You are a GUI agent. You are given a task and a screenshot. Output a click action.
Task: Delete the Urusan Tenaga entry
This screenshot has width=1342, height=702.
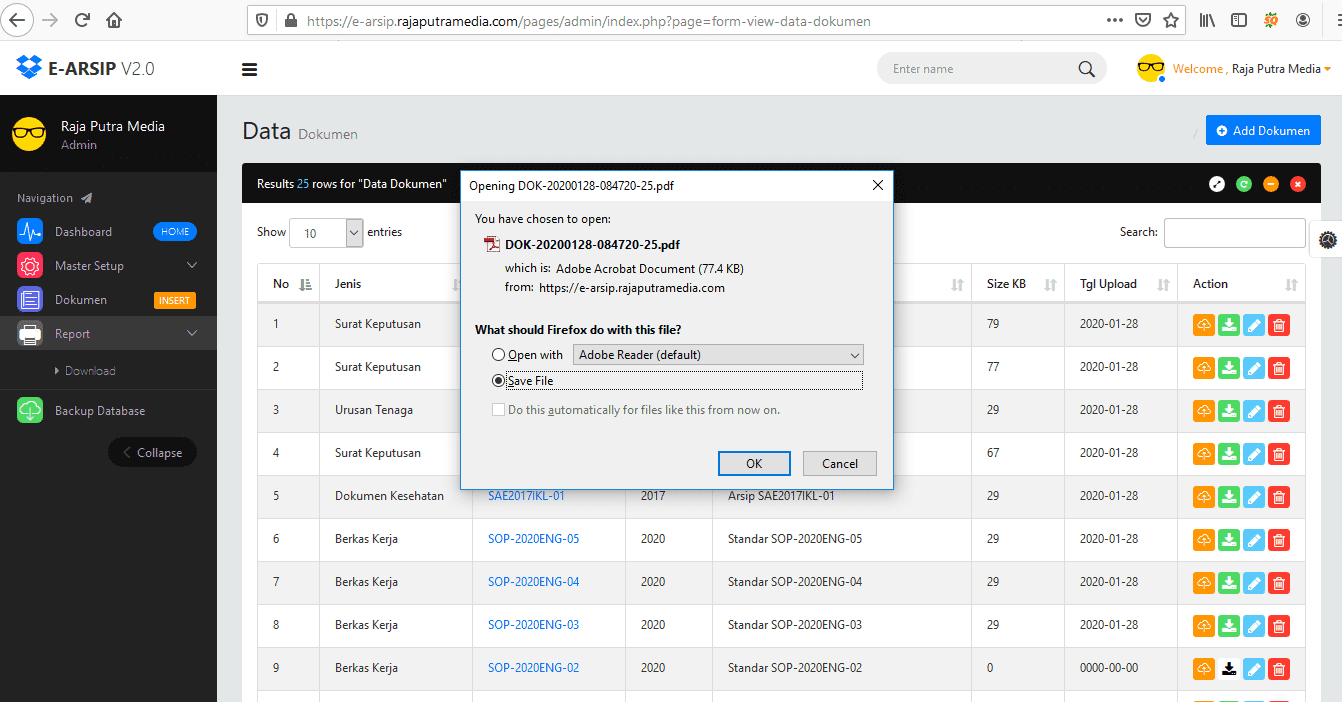(1279, 410)
